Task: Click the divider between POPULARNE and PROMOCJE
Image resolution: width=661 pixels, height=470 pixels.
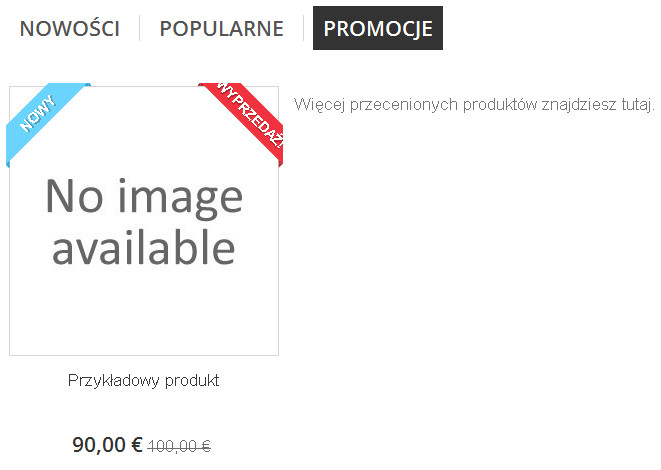Action: click(x=303, y=28)
